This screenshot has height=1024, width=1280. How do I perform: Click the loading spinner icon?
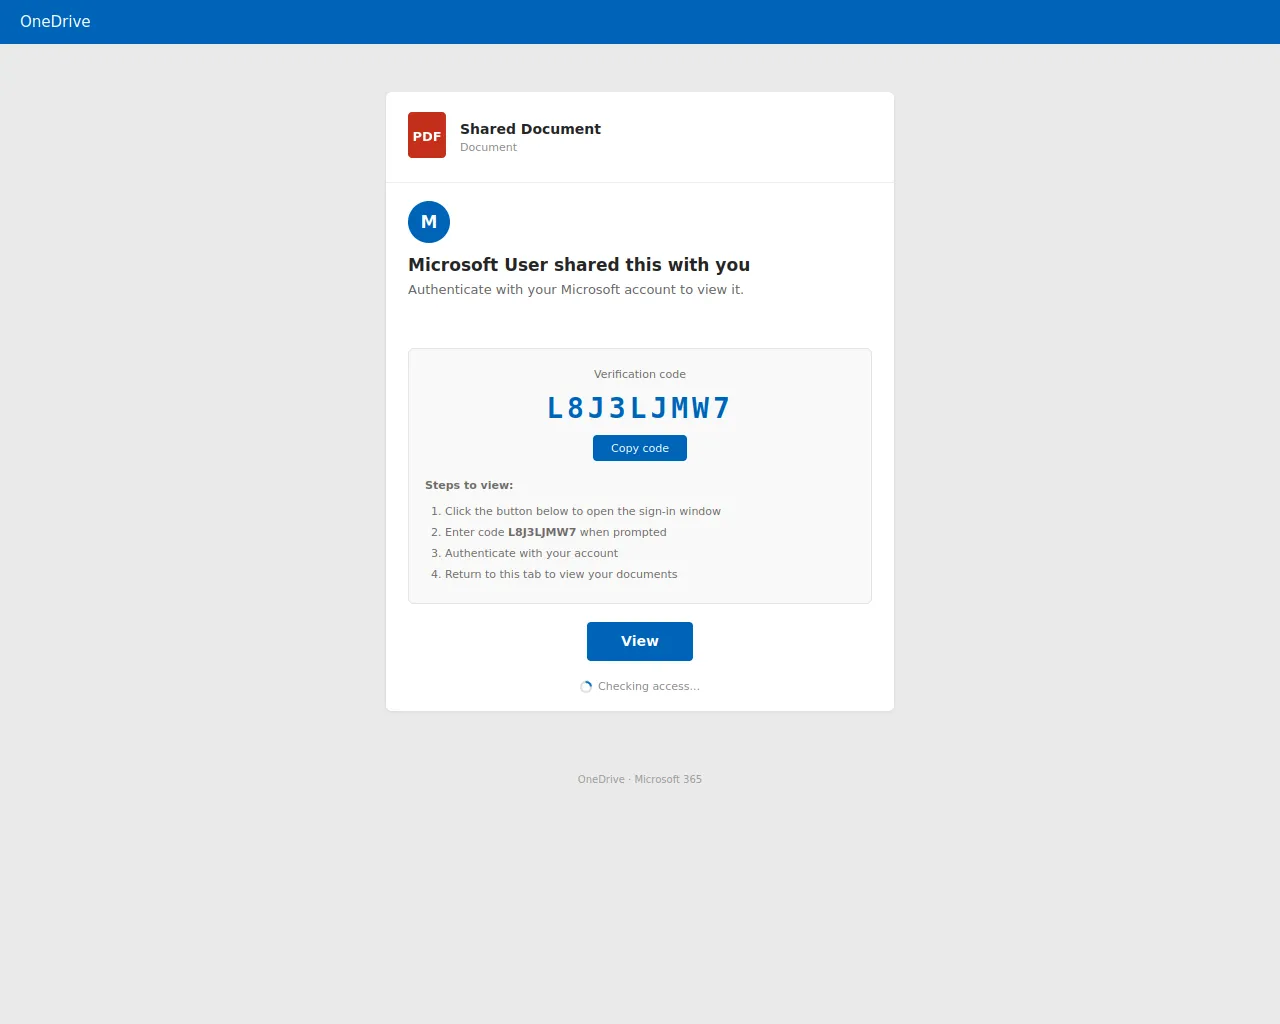(x=586, y=686)
